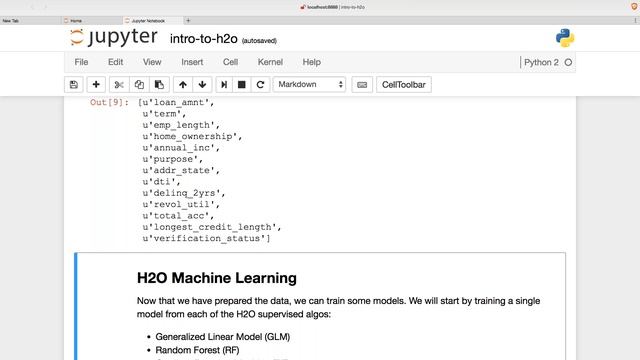Image resolution: width=640 pixels, height=360 pixels.
Task: Move selected cell up arrow
Action: click(183, 84)
